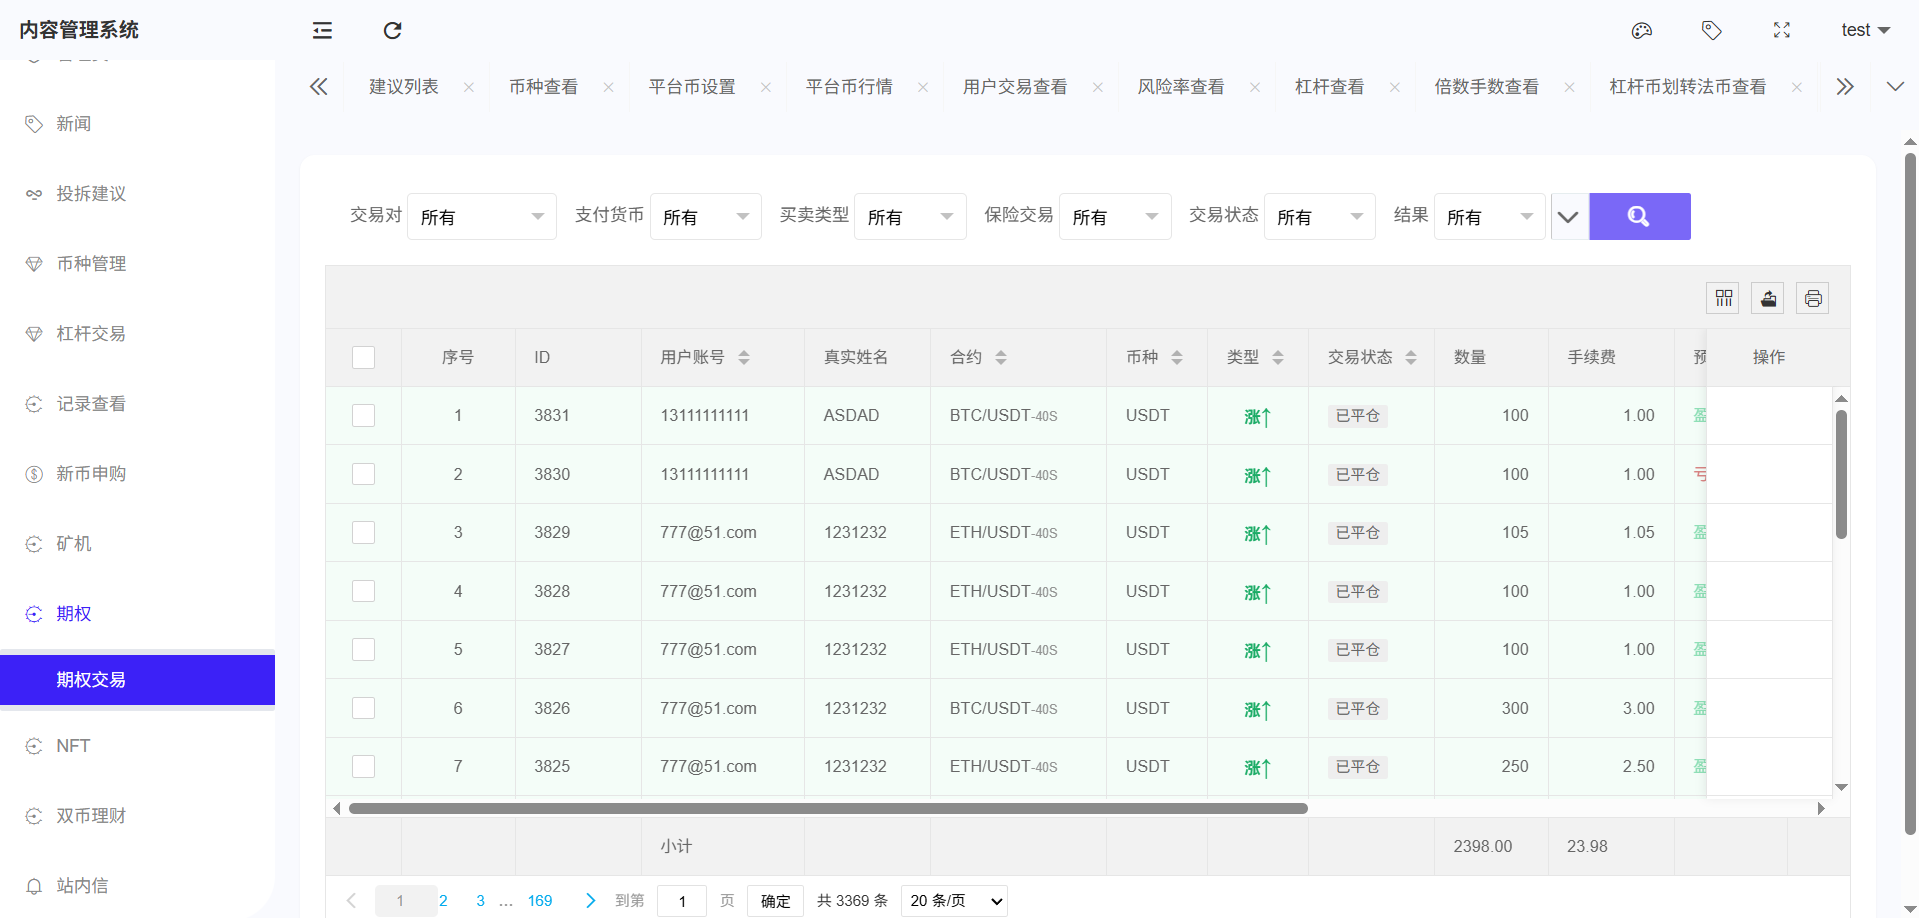Check the checkbox for row ID 3831
This screenshot has height=918, width=1919.
tap(363, 416)
